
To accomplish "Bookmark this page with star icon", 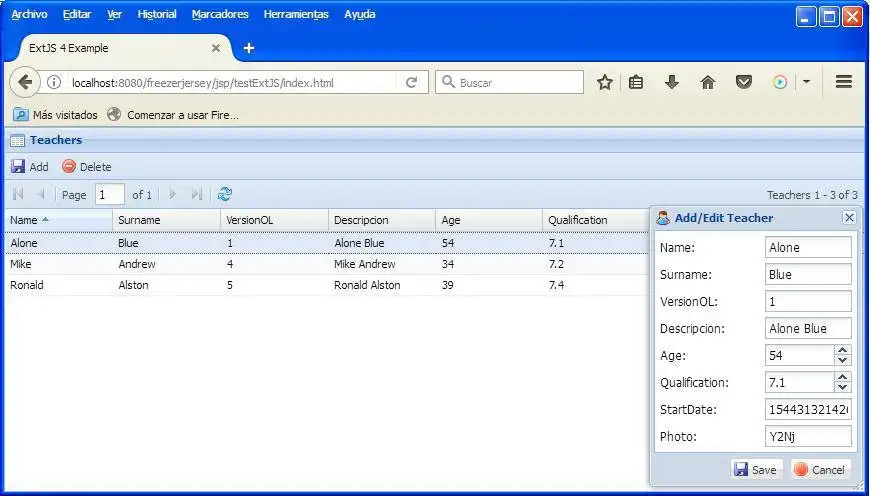I will click(x=605, y=83).
